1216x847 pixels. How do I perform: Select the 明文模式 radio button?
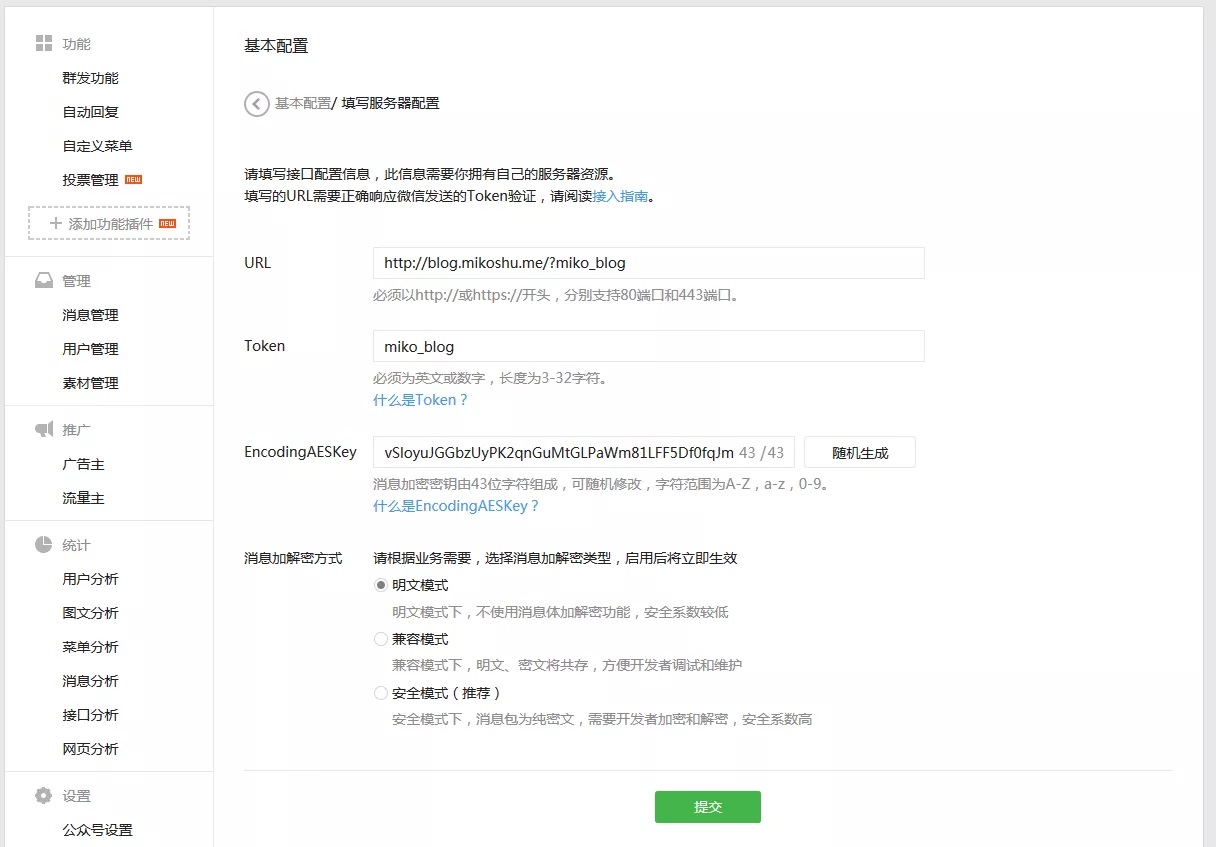coord(380,585)
